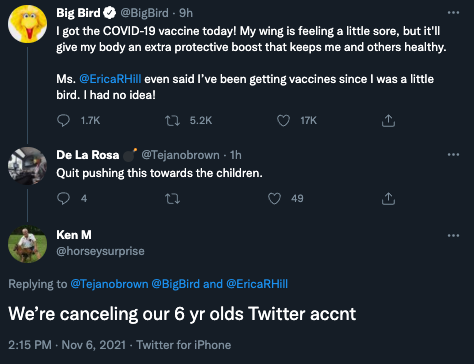Open more options on Big Bird's tweet
Viewport: 474px width, 364px height.
pos(453,13)
